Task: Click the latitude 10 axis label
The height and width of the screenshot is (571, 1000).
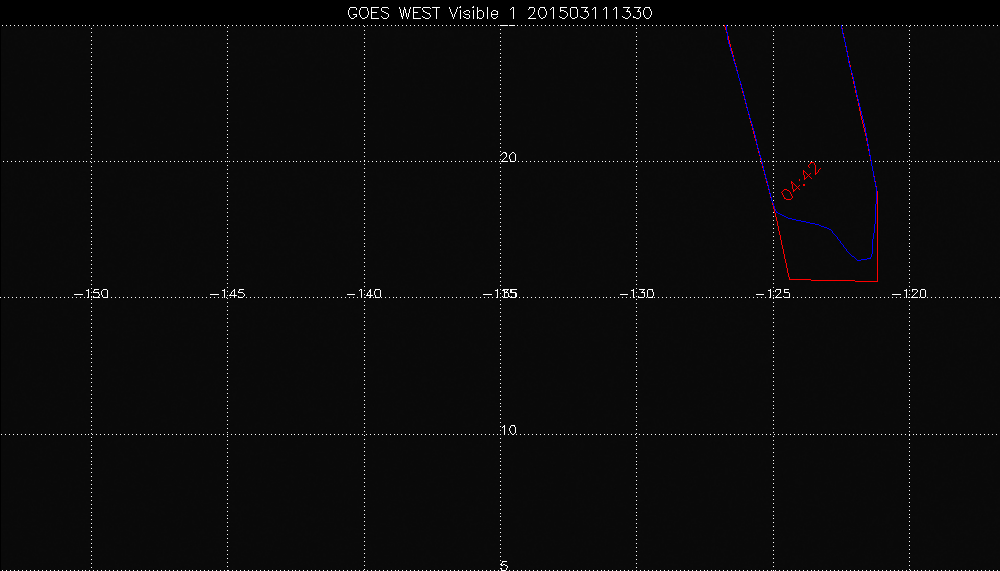Action: point(508,431)
